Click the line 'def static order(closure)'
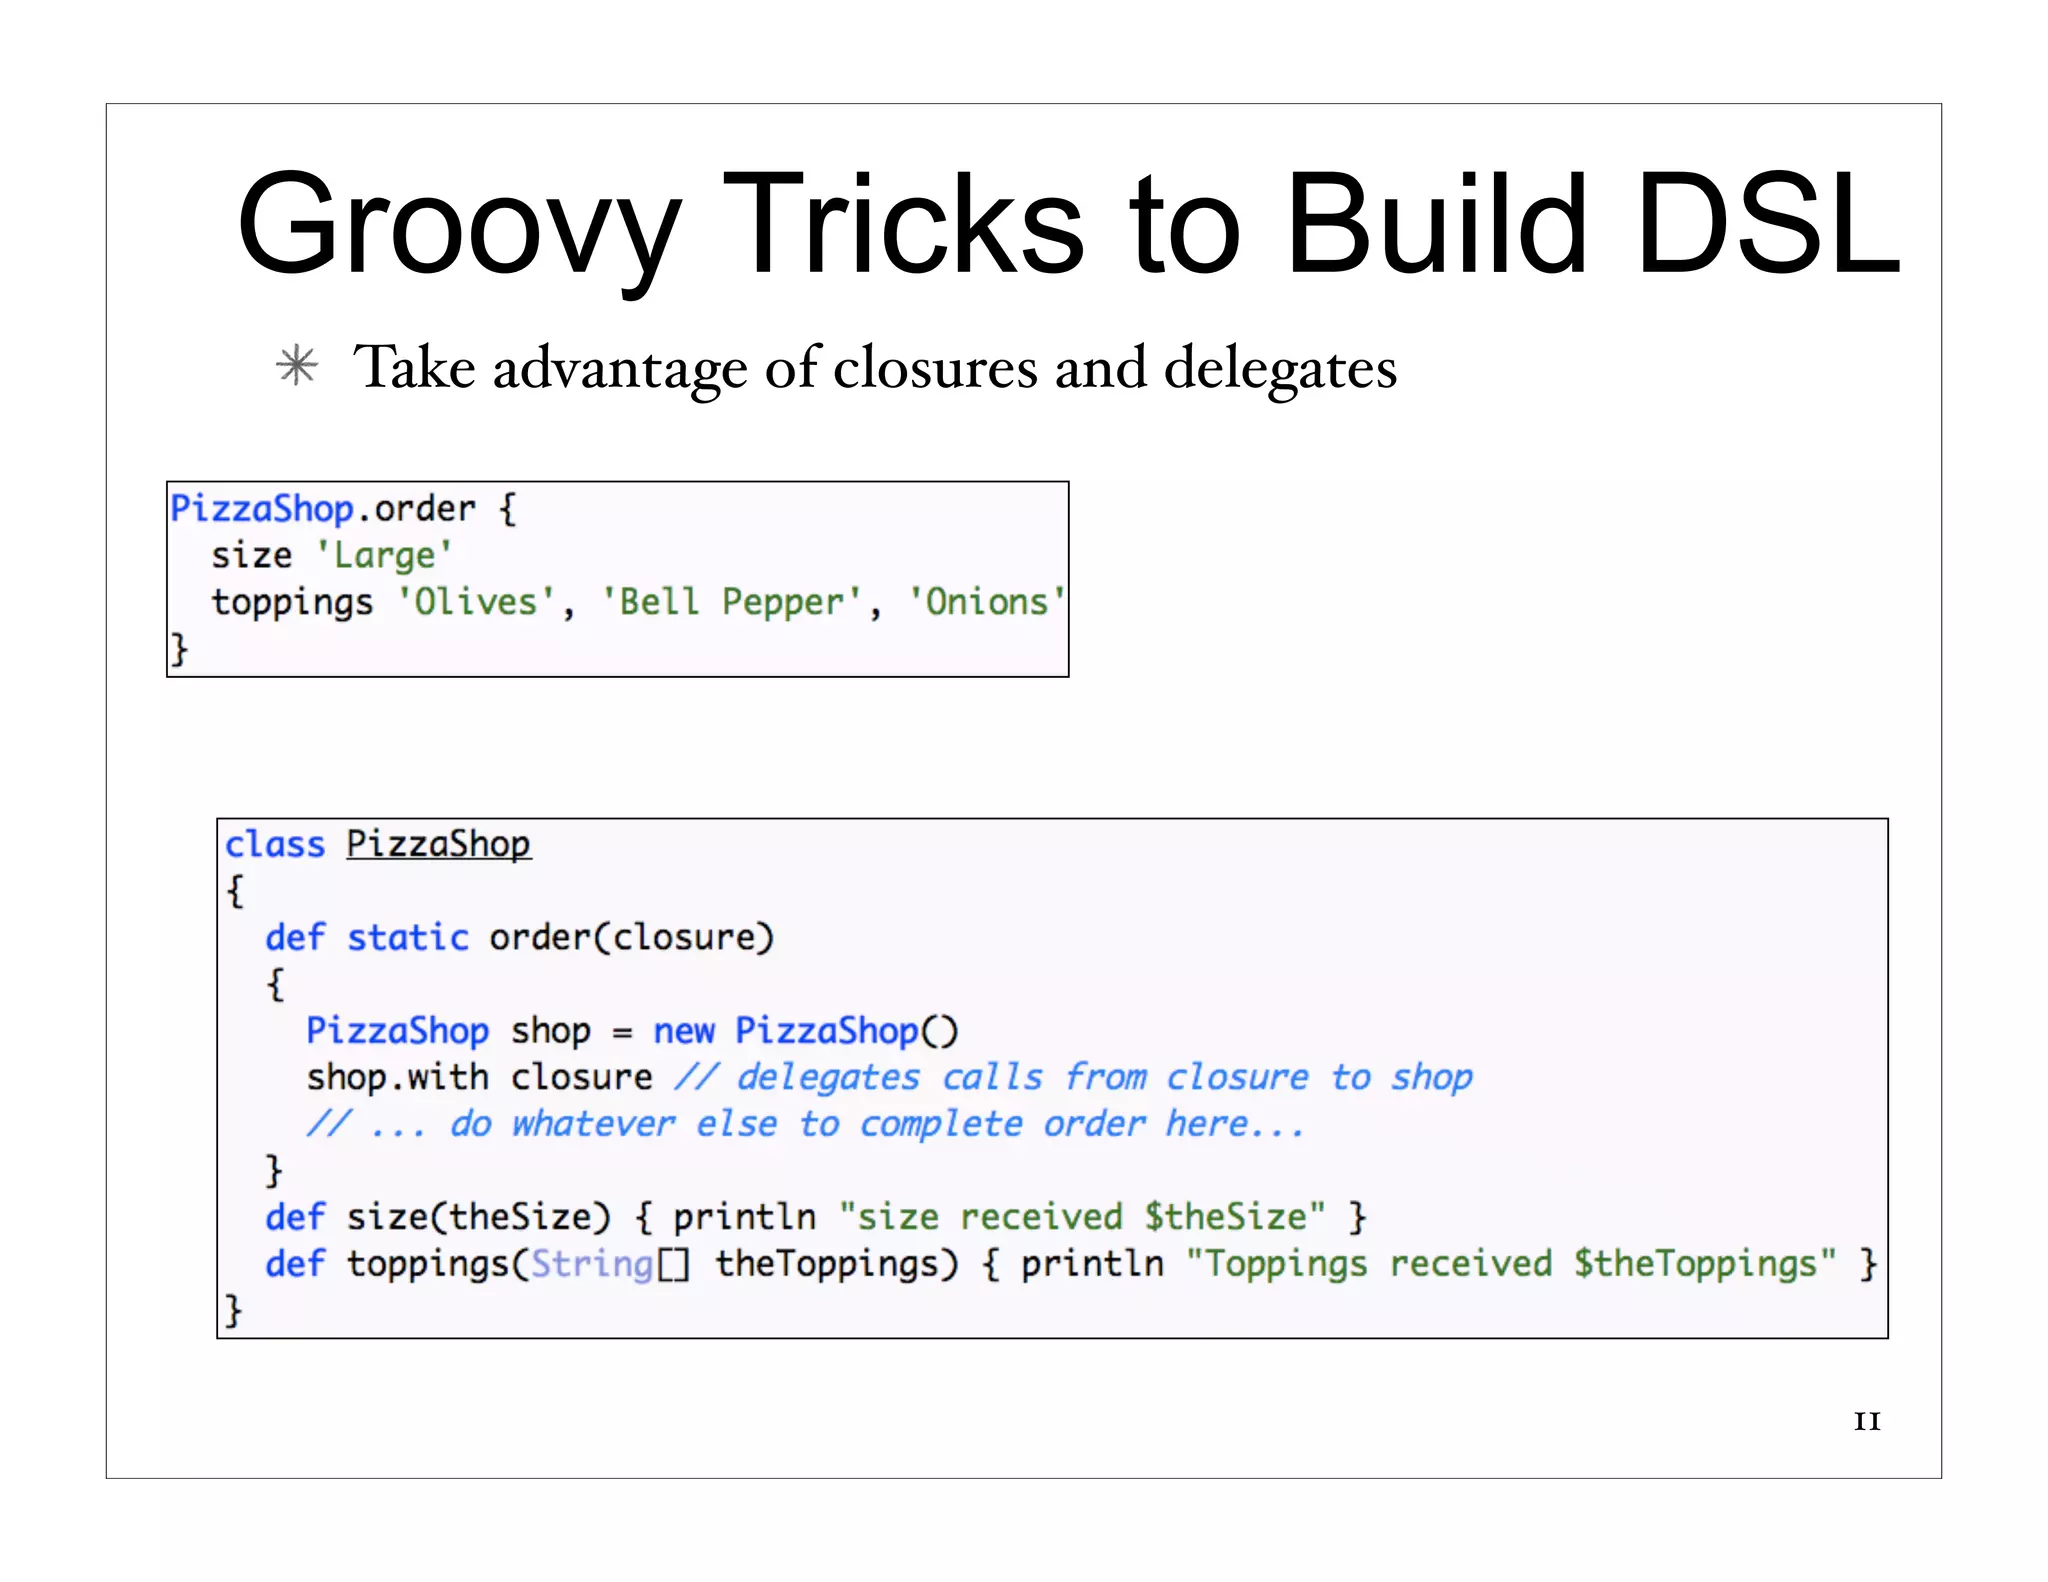The image size is (2048, 1582). click(520, 938)
